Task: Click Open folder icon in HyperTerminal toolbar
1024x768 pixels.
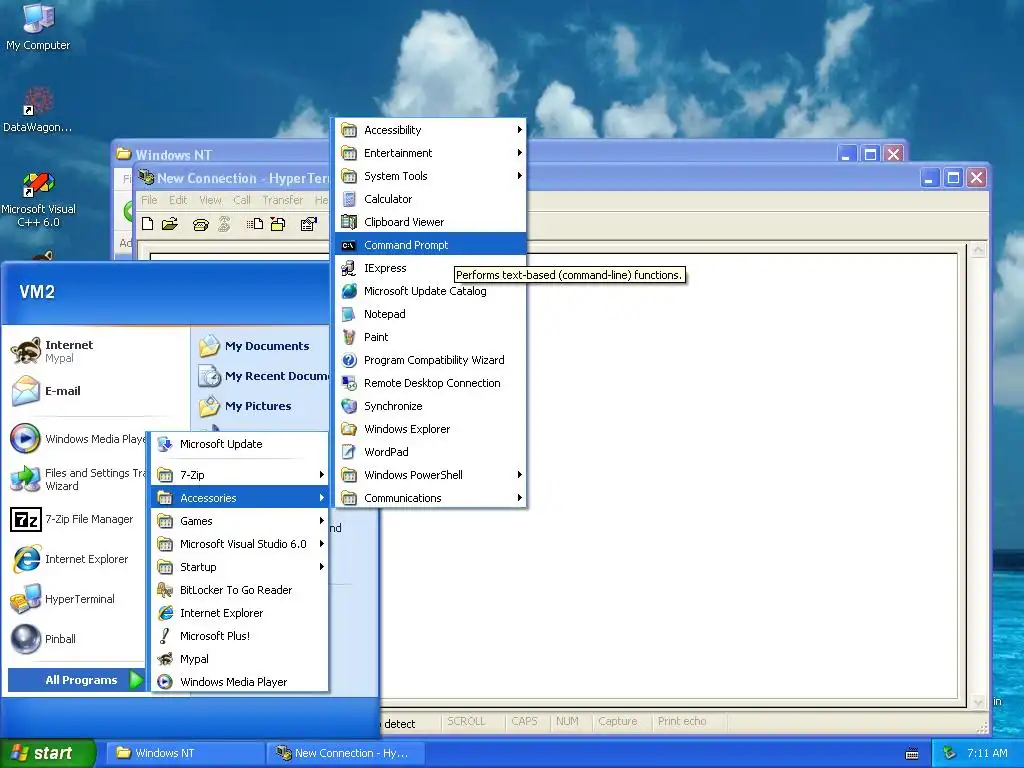Action: pos(170,224)
